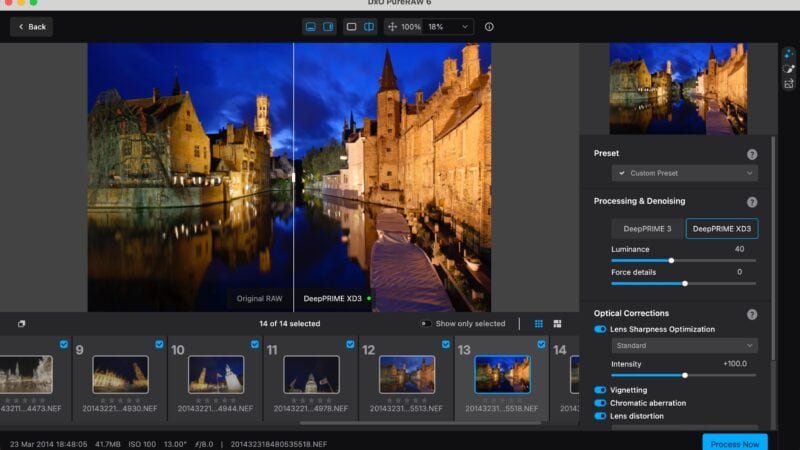
Task: Uncheck the checkbox on the 4473.NEF image
Action: click(x=64, y=344)
